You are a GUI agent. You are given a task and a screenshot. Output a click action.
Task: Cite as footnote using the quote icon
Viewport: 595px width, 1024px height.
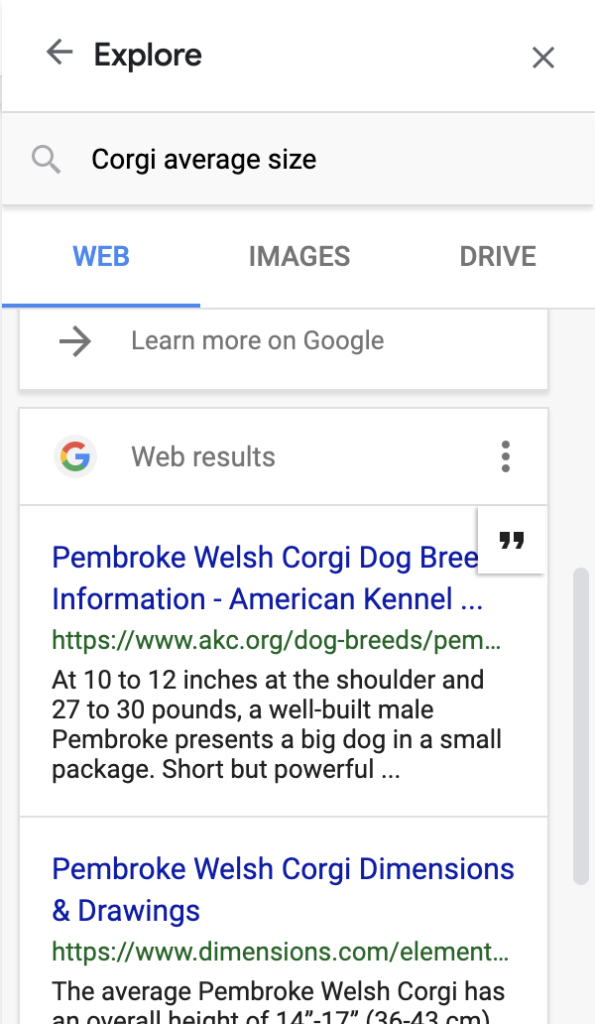click(511, 540)
